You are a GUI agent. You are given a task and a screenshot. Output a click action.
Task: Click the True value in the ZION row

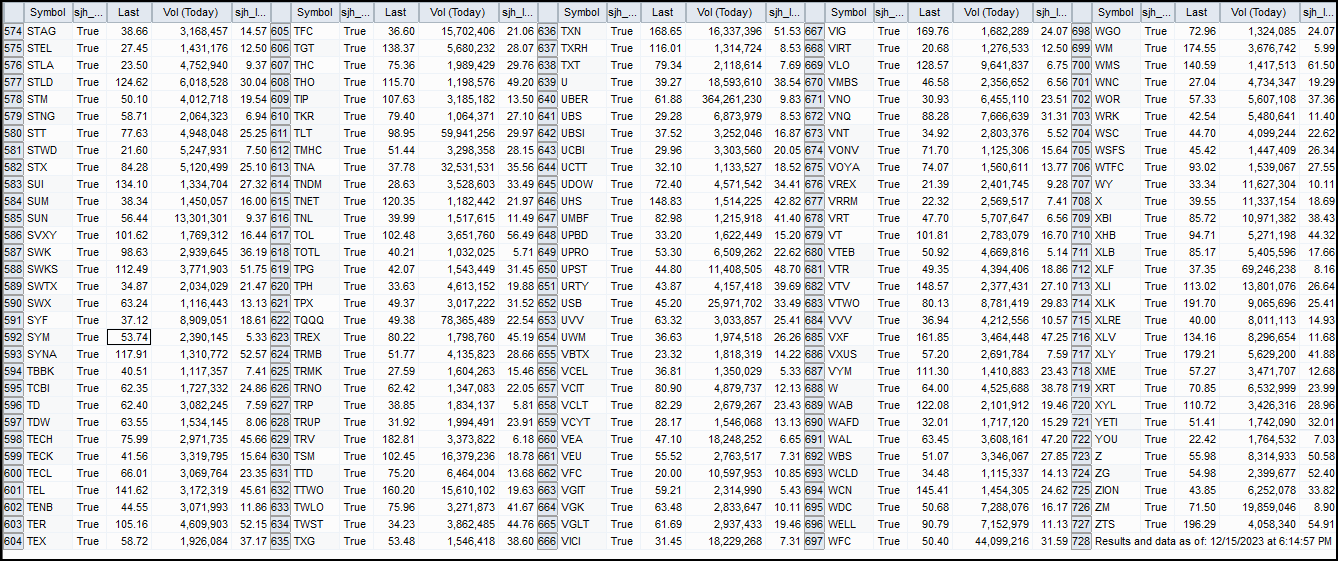click(1156, 490)
